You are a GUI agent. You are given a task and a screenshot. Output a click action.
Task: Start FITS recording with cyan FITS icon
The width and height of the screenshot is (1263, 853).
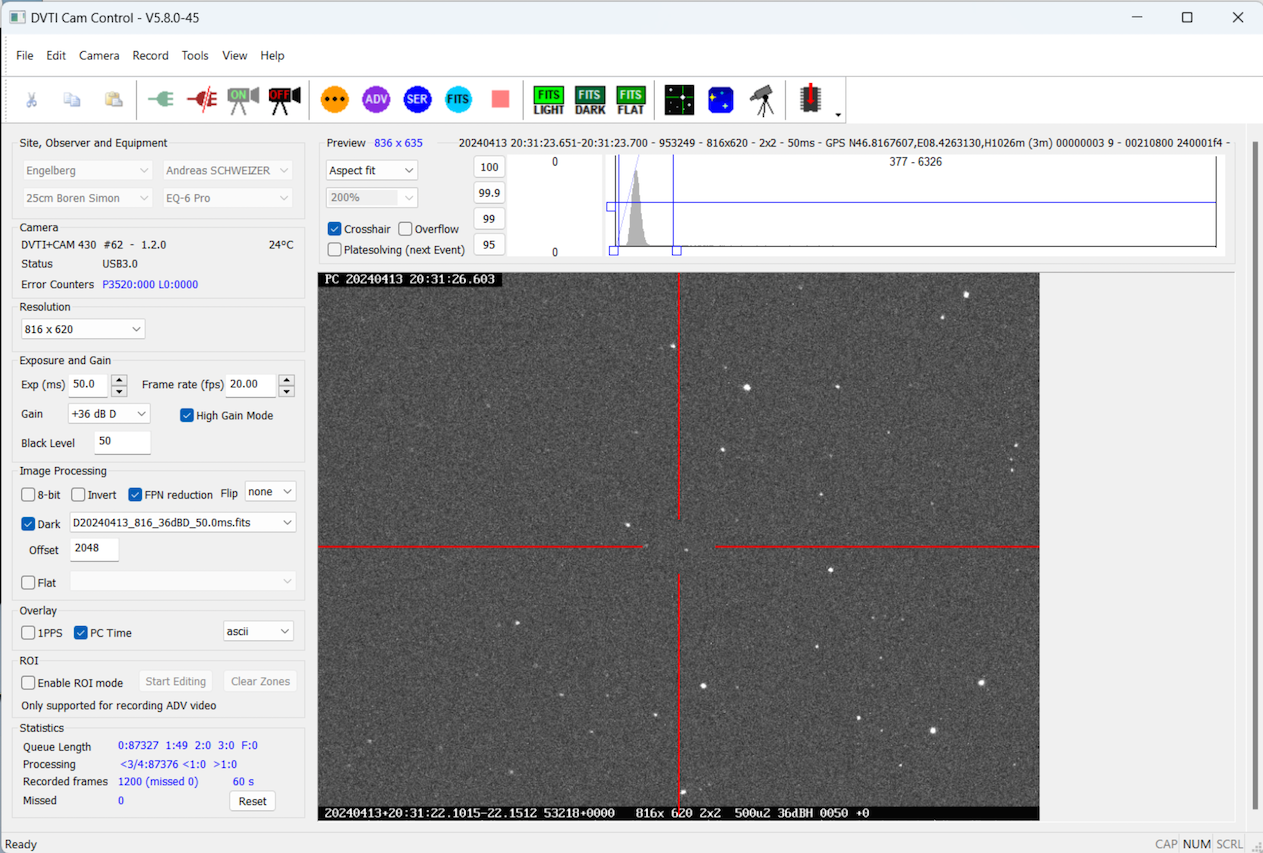click(458, 99)
